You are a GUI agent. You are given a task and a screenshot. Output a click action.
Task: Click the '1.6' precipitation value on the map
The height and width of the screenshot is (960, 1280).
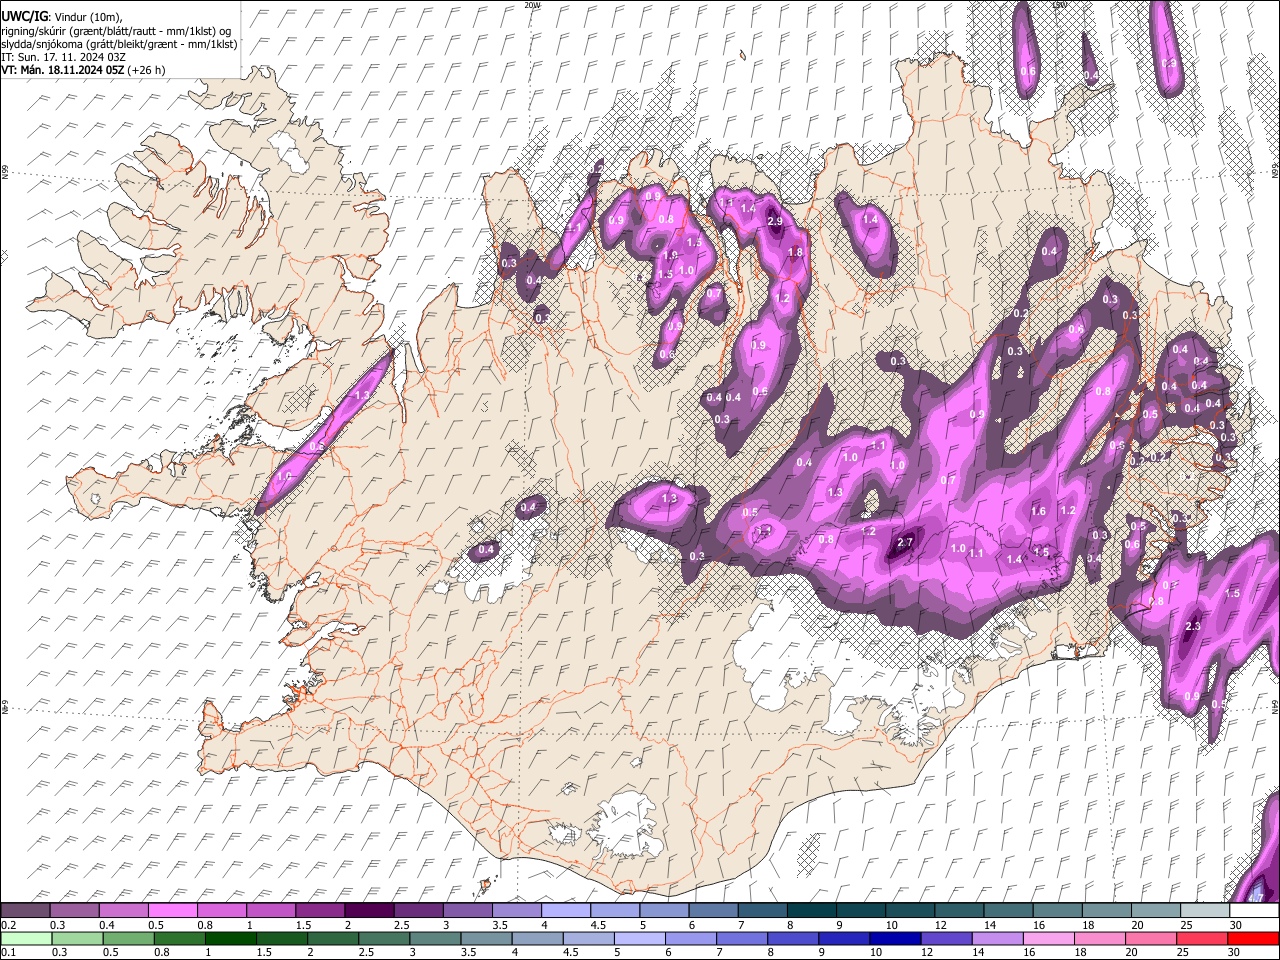pos(1038,511)
